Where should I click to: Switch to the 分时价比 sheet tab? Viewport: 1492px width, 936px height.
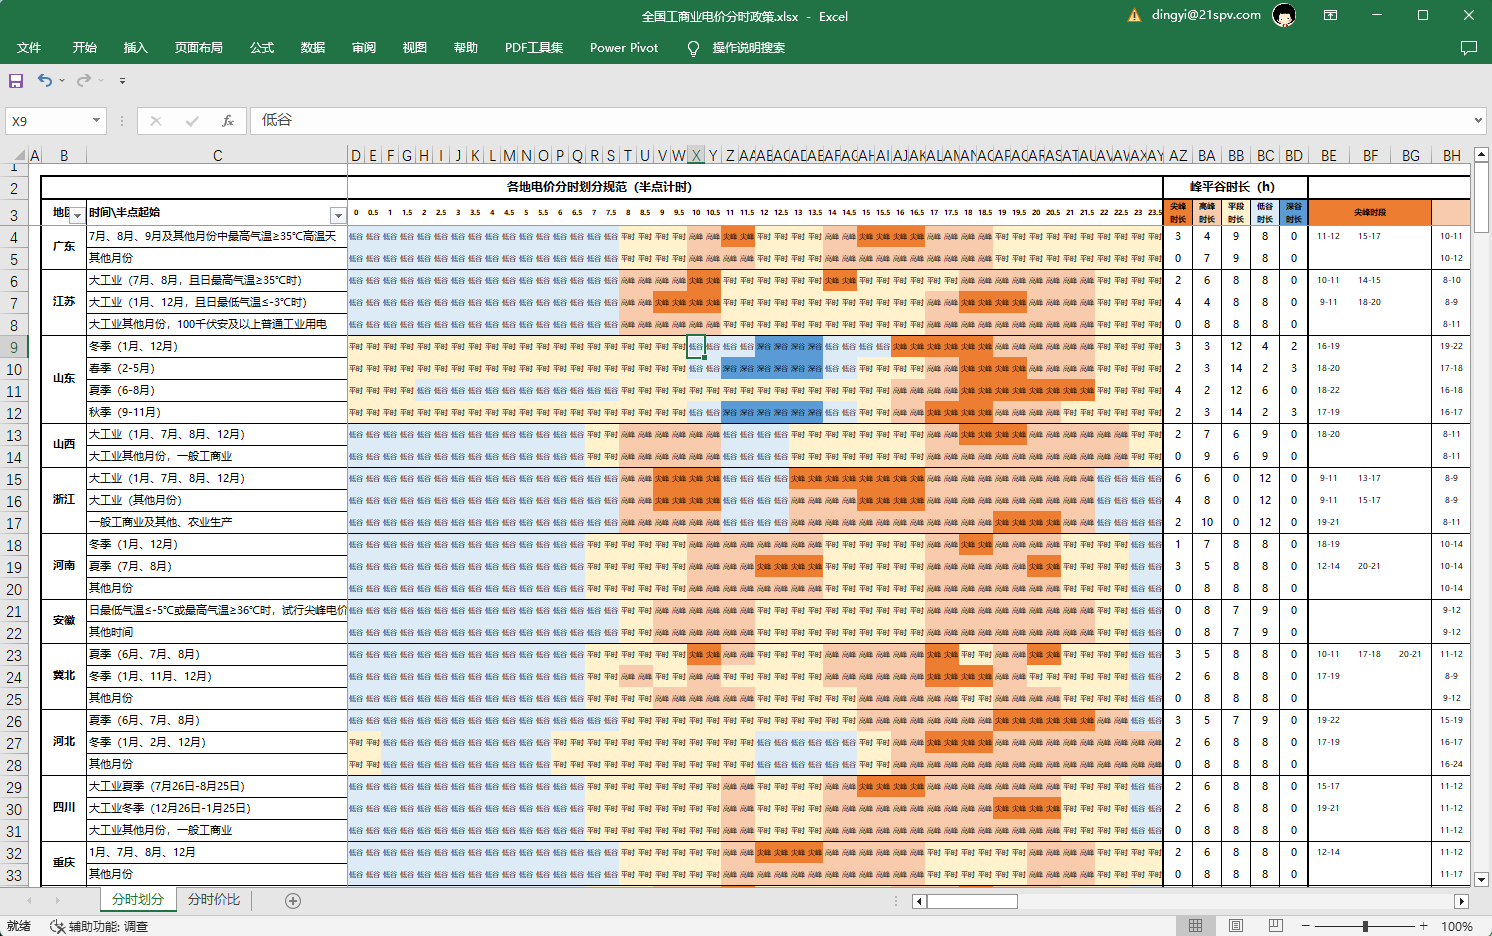pos(214,899)
